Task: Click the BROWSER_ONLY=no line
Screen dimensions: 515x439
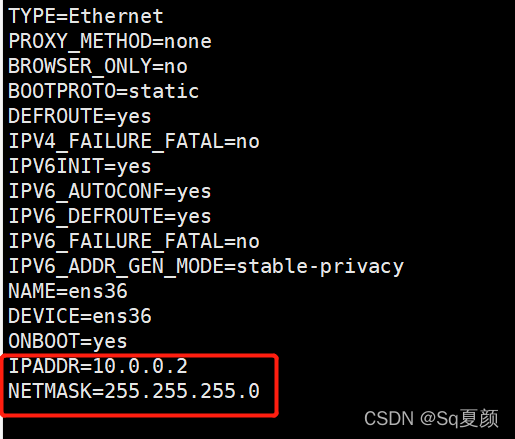Action: [x=98, y=66]
